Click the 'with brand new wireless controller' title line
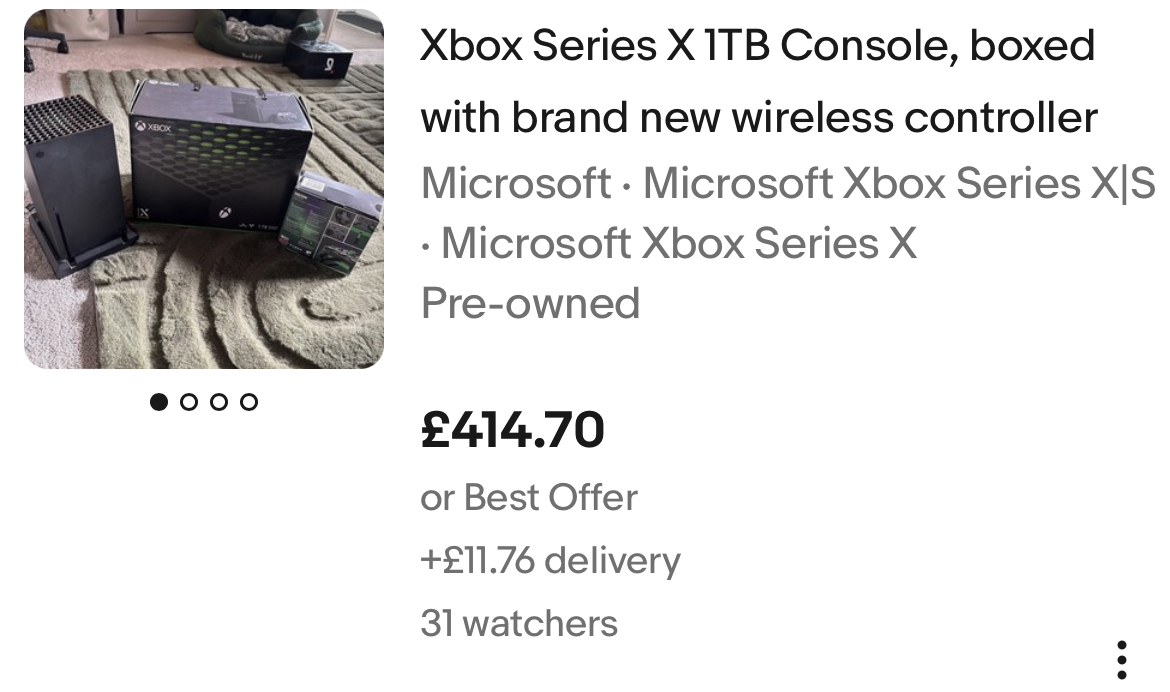 (759, 118)
